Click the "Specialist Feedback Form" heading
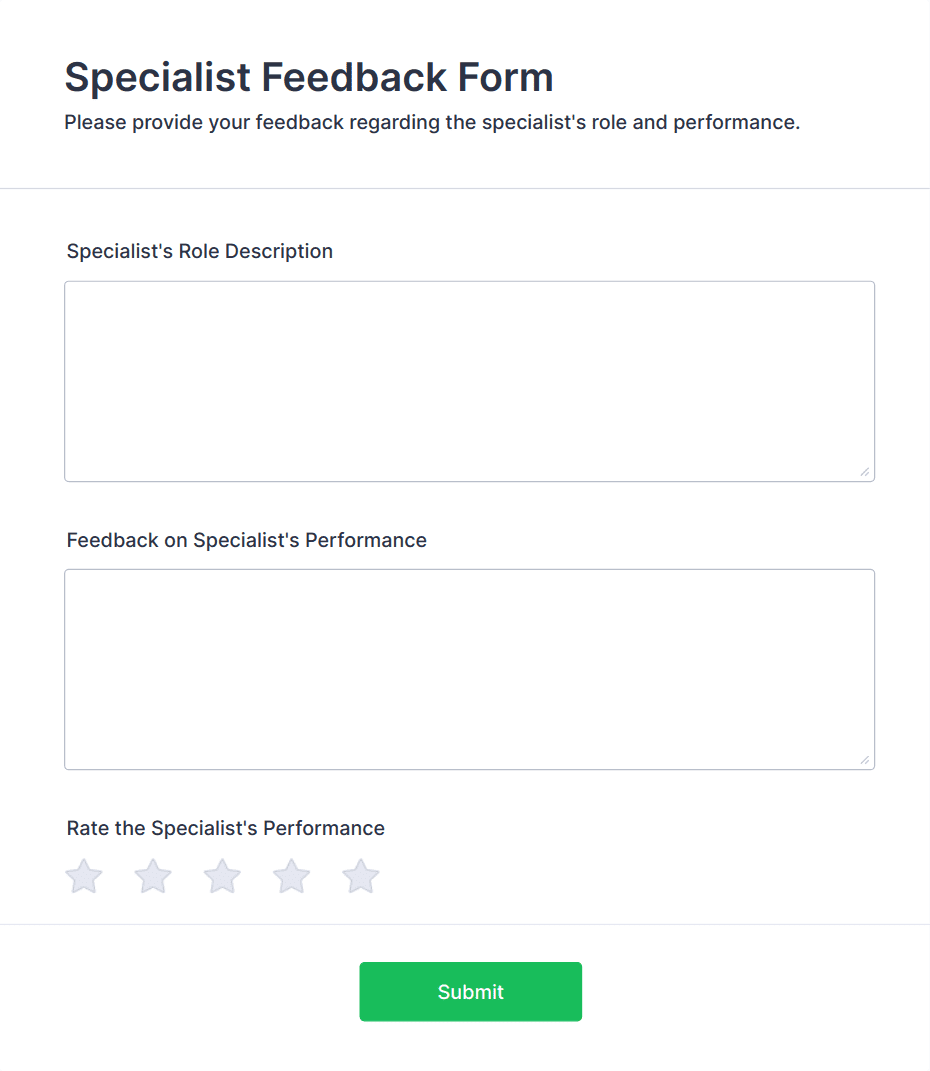930x1071 pixels. [x=309, y=77]
